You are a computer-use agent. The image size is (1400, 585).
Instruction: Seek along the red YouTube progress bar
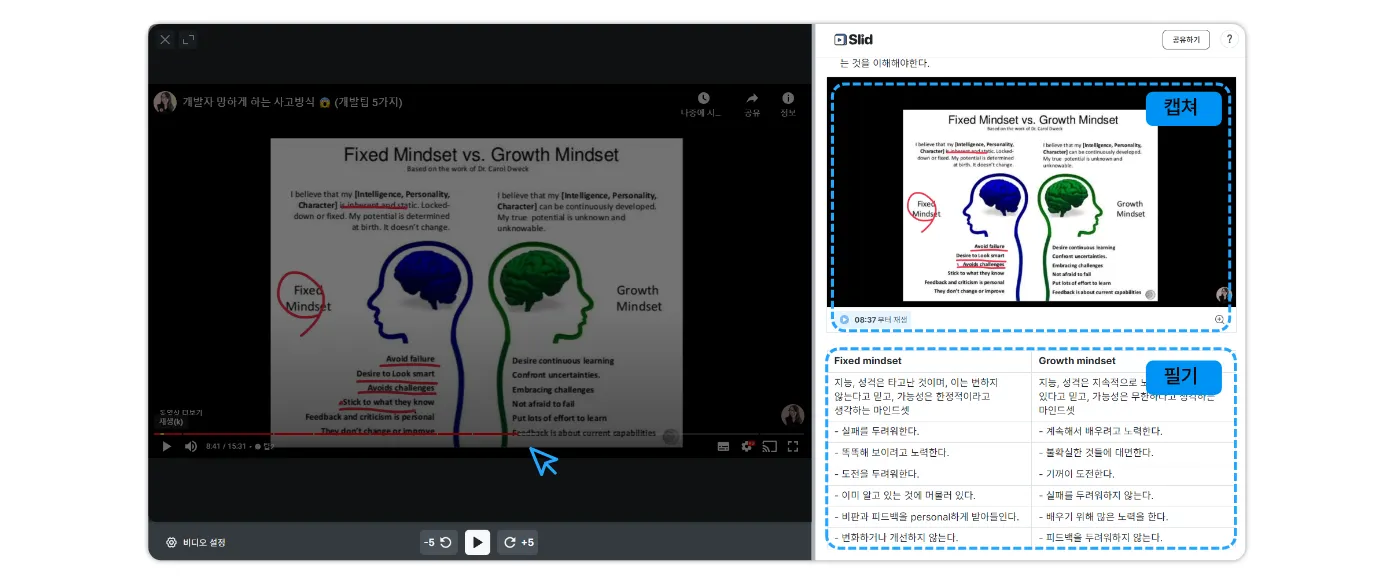point(480,434)
